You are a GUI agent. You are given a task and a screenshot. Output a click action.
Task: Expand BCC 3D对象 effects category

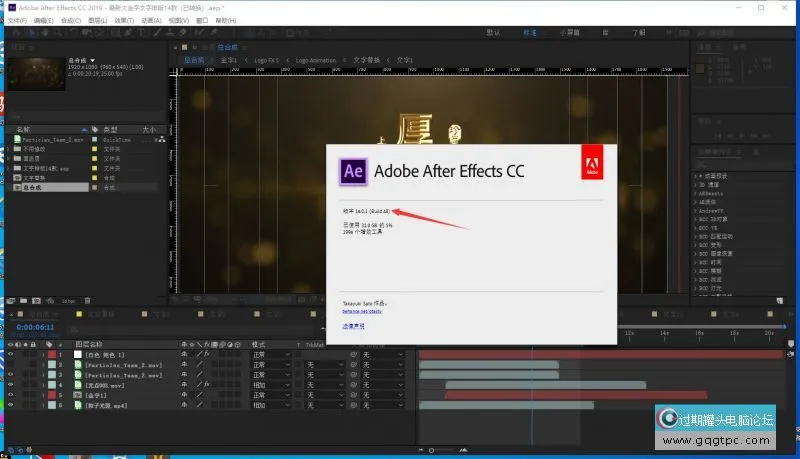(x=695, y=219)
